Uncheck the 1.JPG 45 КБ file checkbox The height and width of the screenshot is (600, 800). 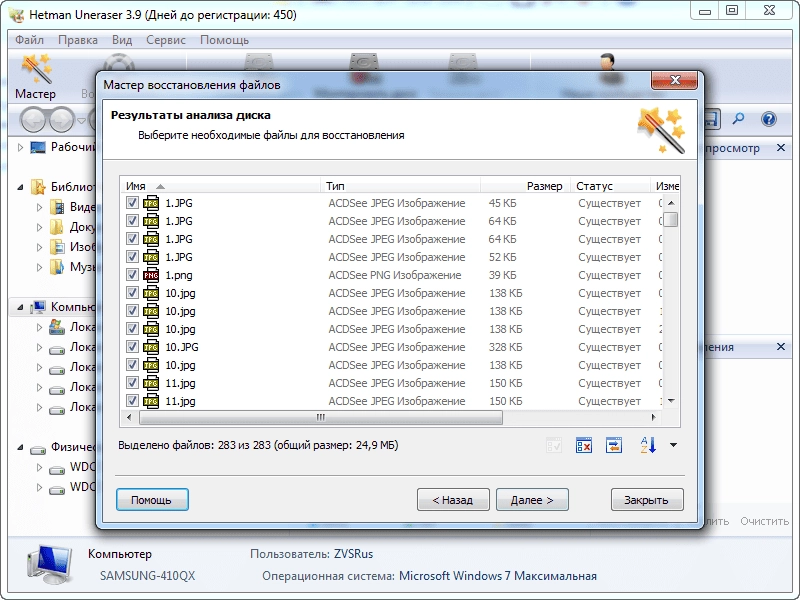click(132, 203)
